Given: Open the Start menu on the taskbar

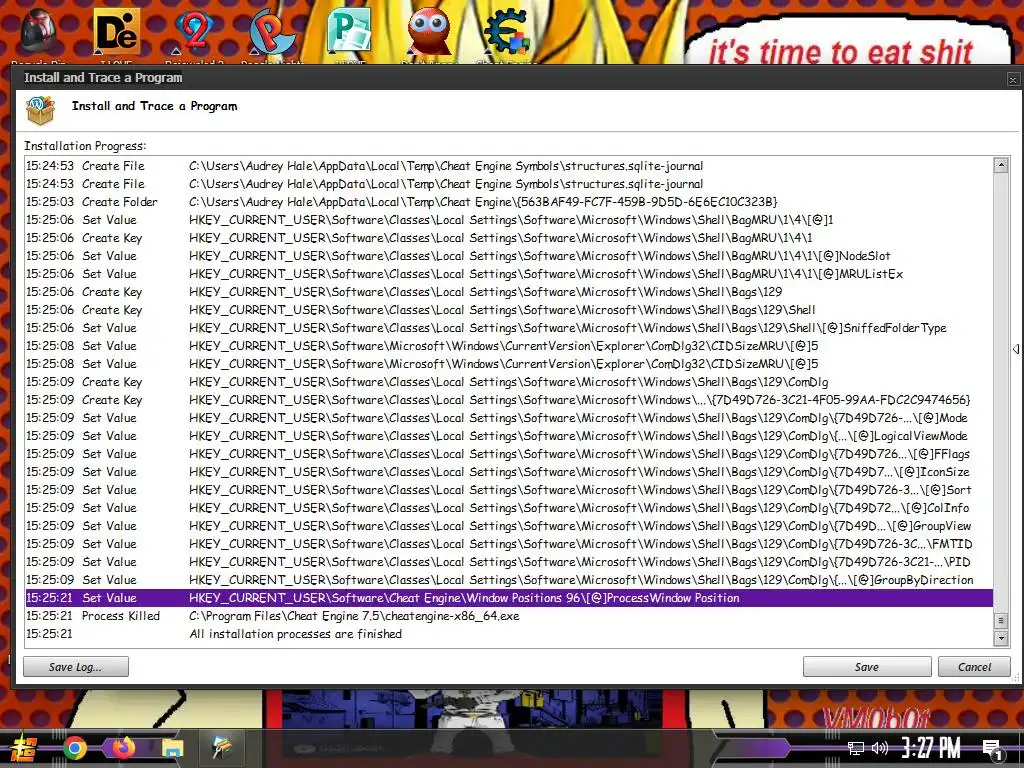Looking at the screenshot, I should (24, 748).
